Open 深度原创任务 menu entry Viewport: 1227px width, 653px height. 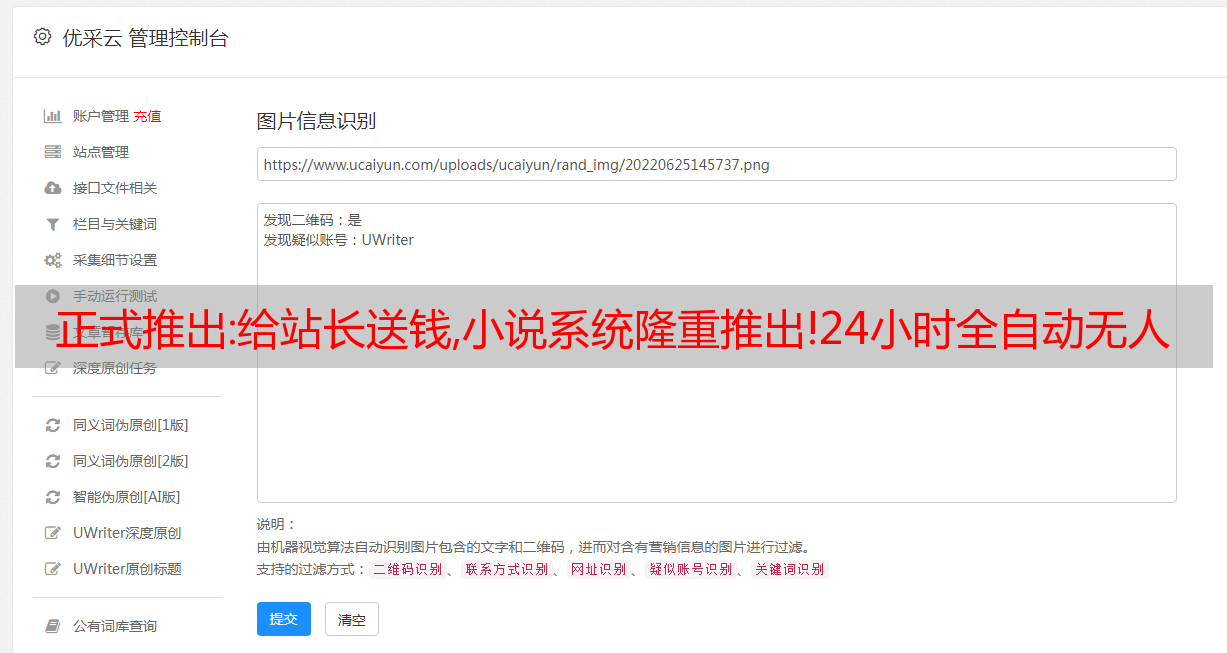(x=114, y=368)
